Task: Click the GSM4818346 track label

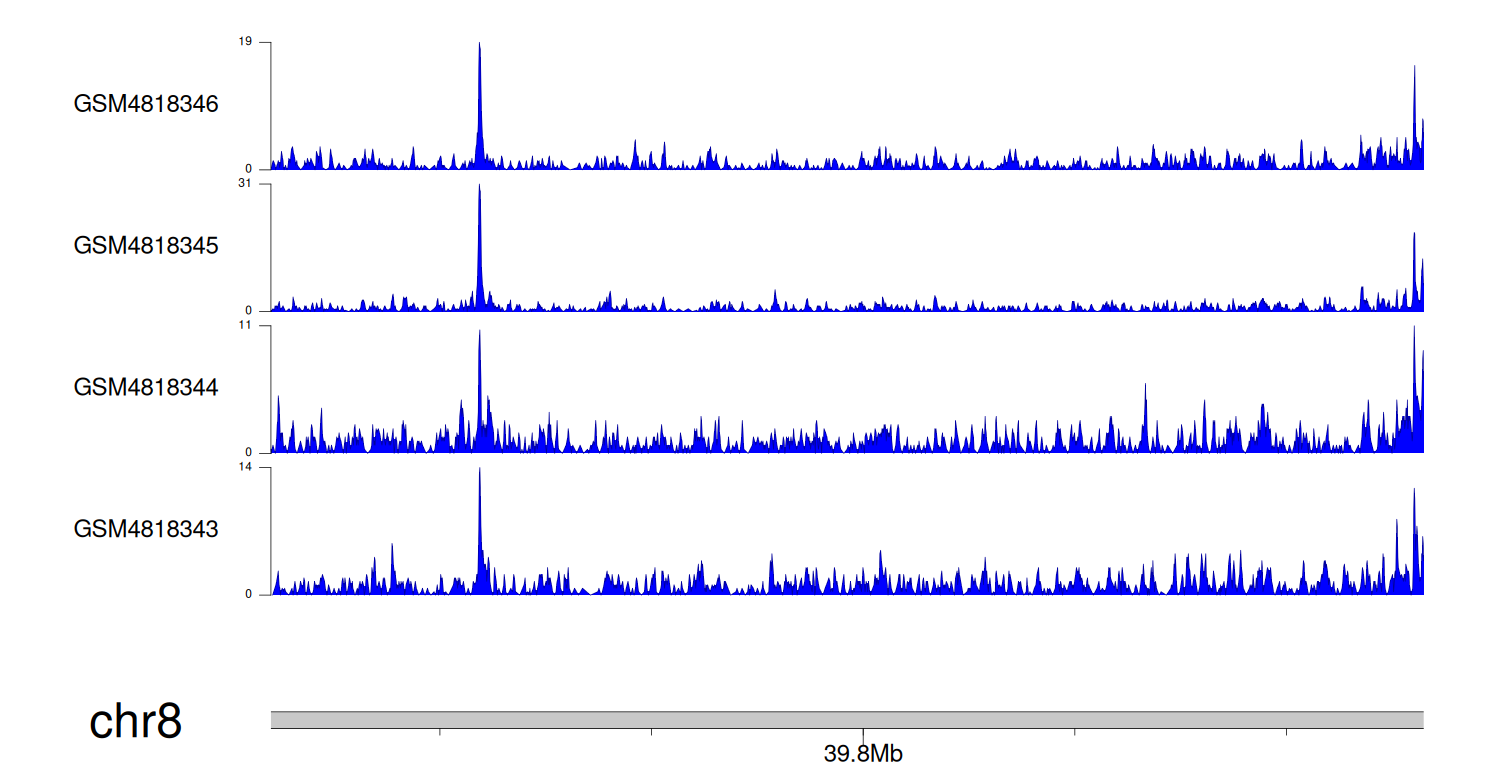Action: tap(146, 104)
